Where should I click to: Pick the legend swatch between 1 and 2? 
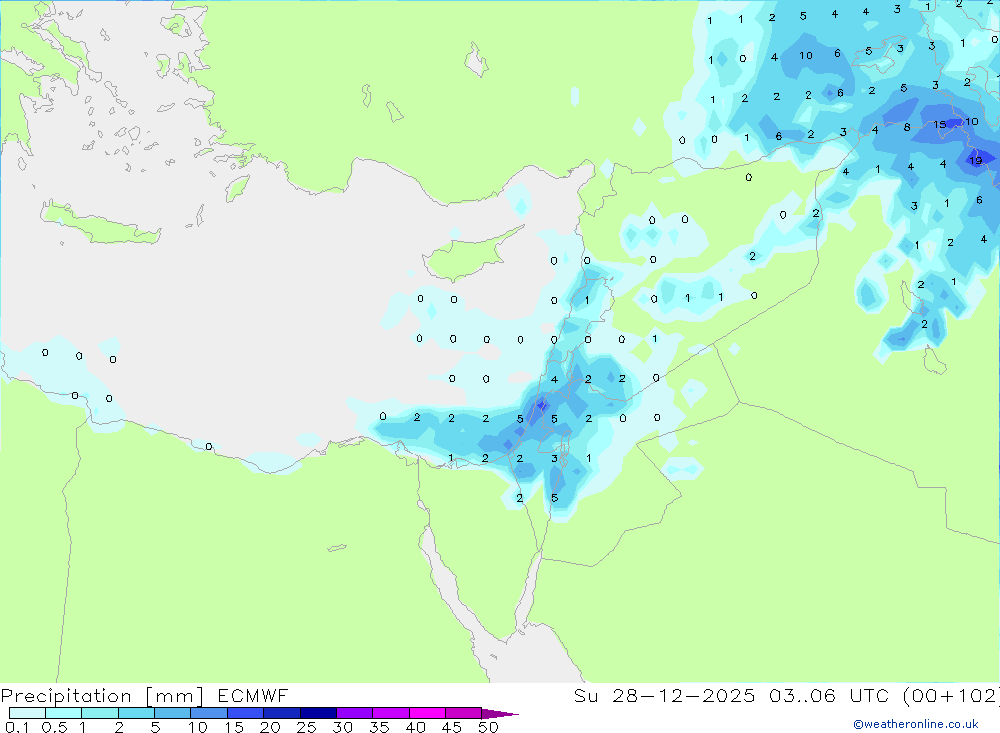pos(100,713)
